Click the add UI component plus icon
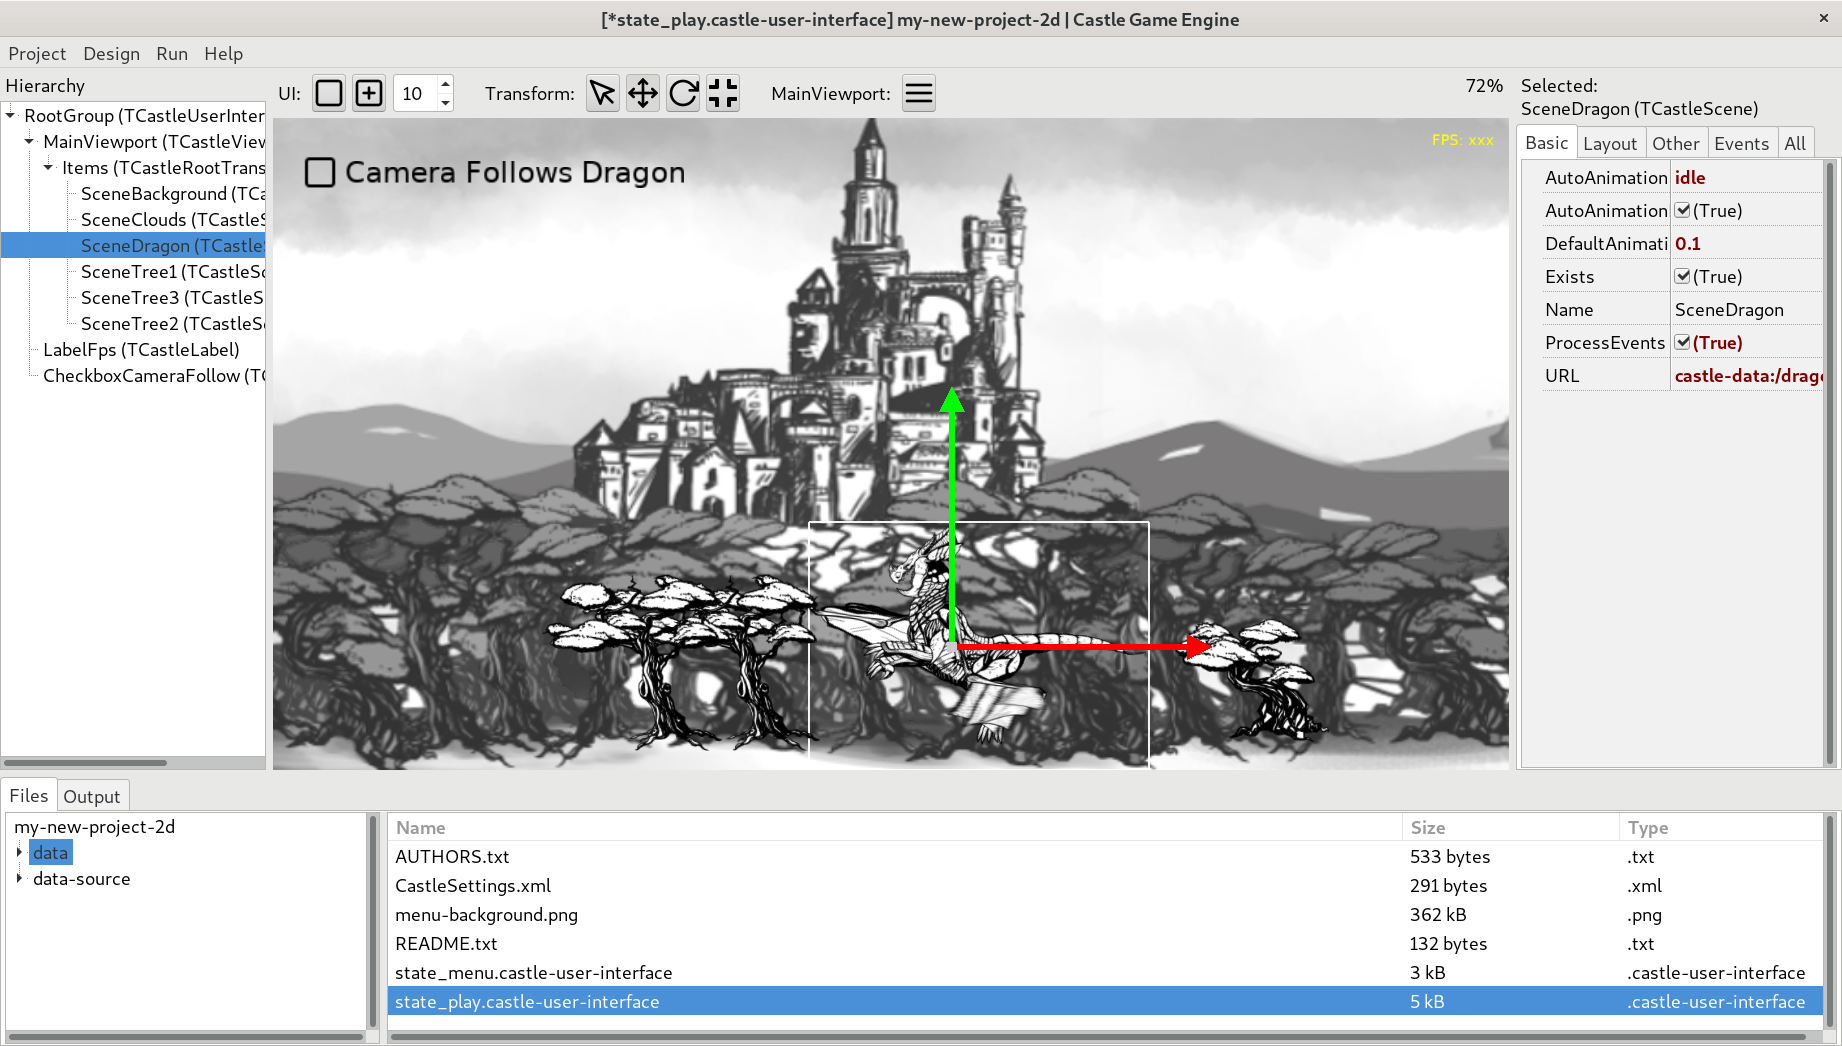The height and width of the screenshot is (1046, 1842). click(368, 93)
